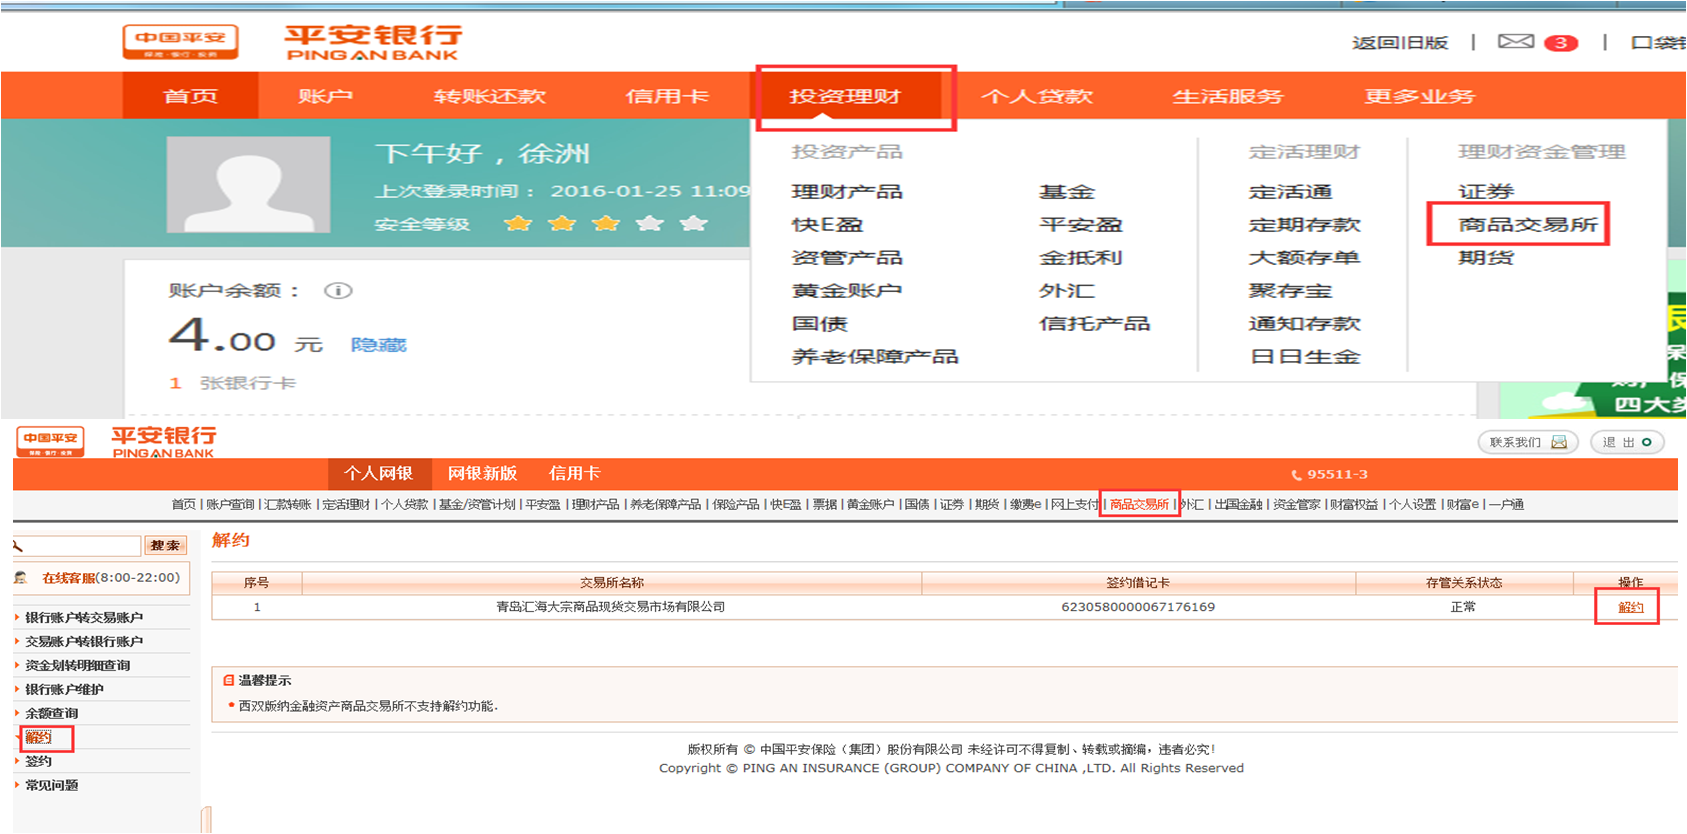
Task: Click exchange name 青岛汇海大宗商品现货交易市场有限公司
Action: tap(611, 607)
